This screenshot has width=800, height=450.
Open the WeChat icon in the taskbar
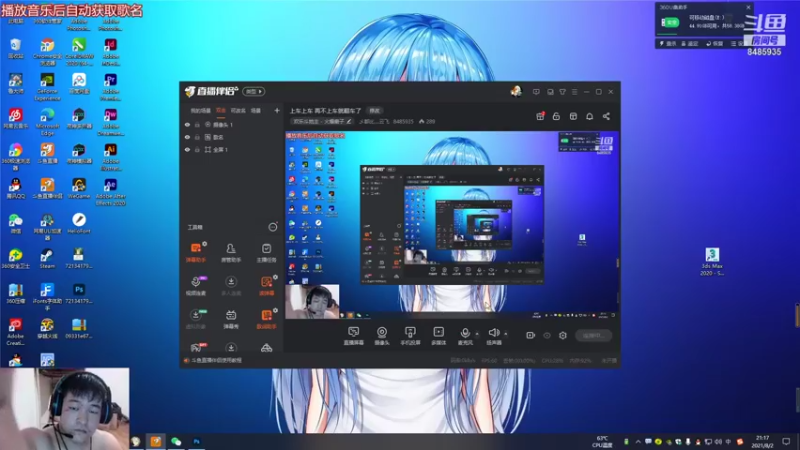(176, 441)
